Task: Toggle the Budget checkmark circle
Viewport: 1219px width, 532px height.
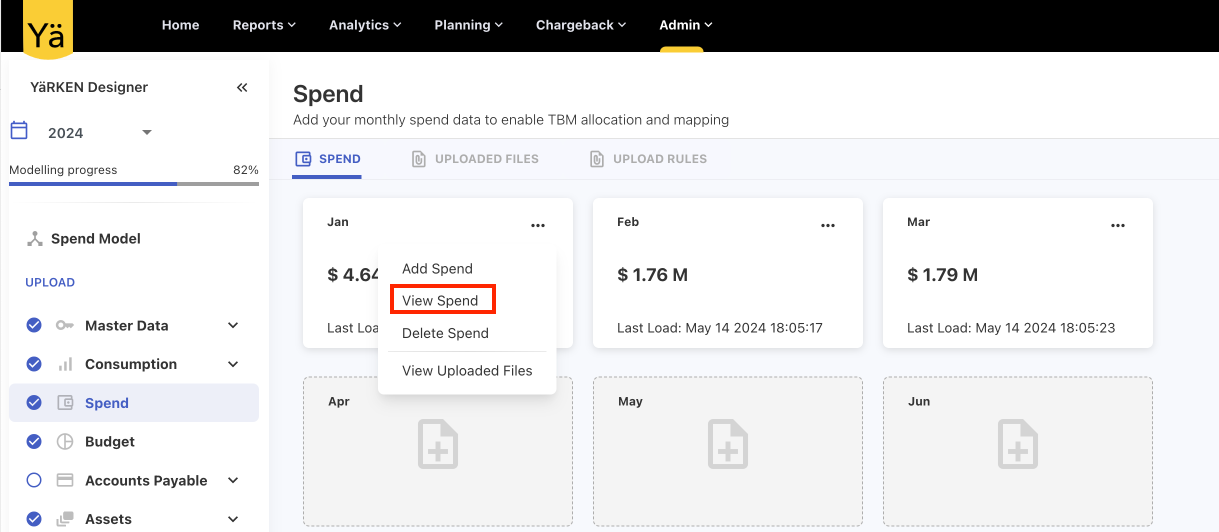Action: point(34,441)
